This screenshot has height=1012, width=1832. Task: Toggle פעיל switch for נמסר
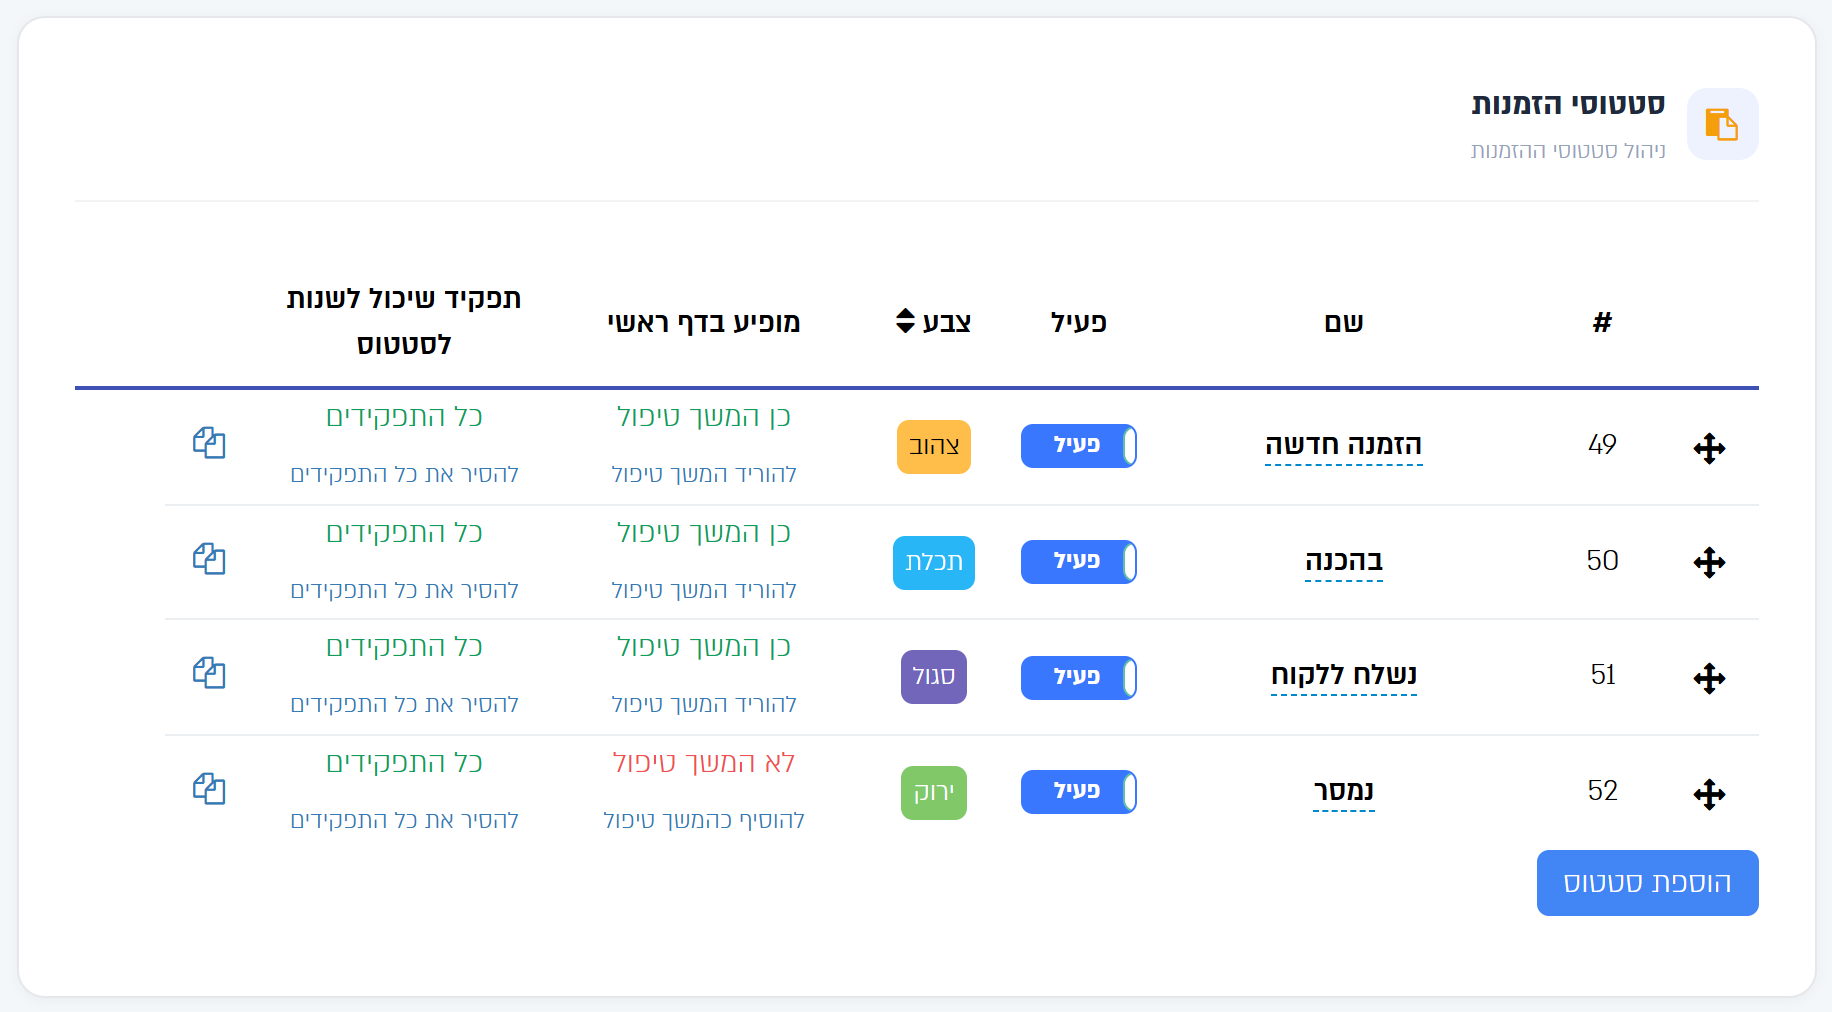[1078, 792]
